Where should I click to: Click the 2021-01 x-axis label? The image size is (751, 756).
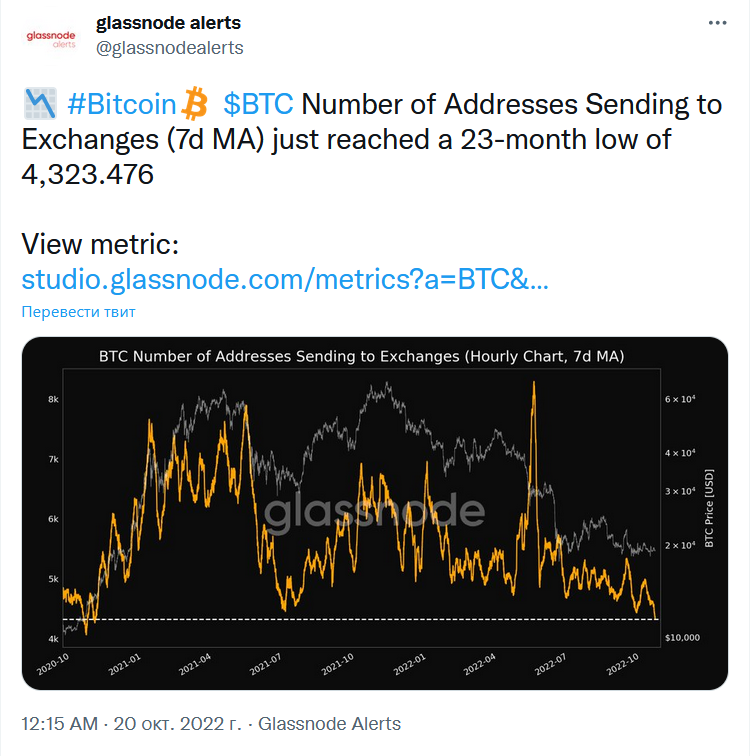coord(125,665)
